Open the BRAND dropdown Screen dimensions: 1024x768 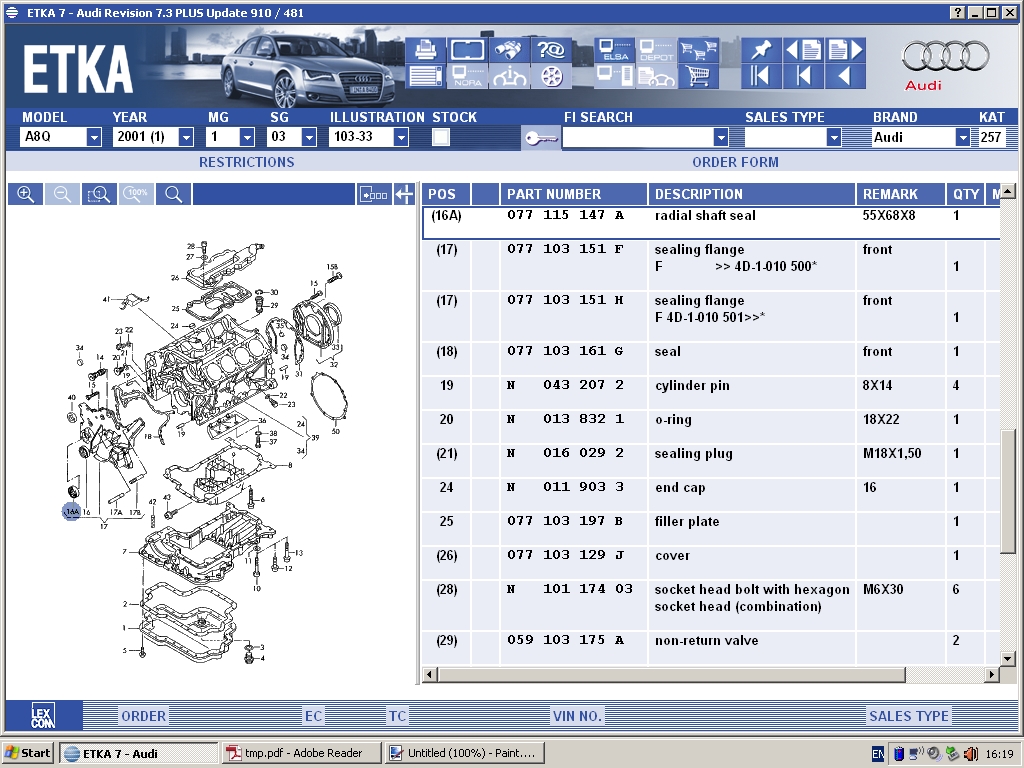point(963,137)
